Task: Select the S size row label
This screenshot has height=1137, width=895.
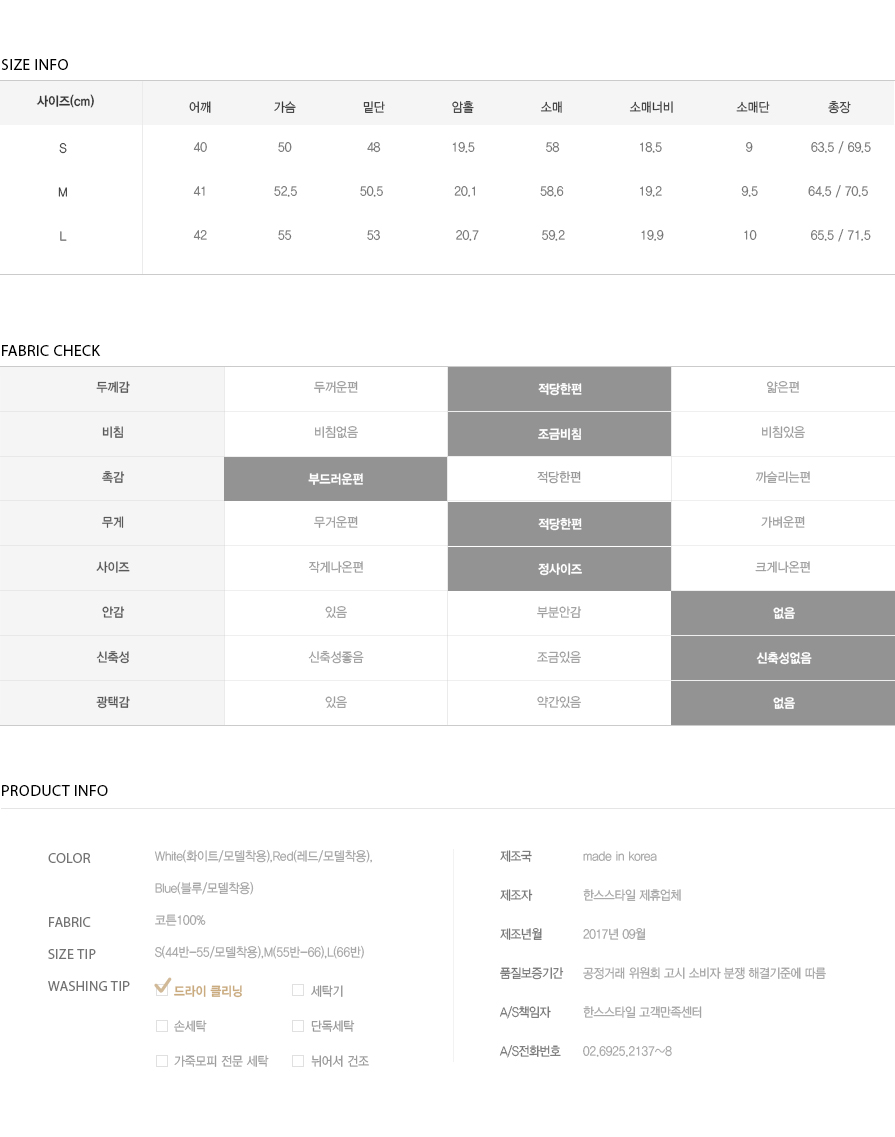Action: [x=62, y=148]
